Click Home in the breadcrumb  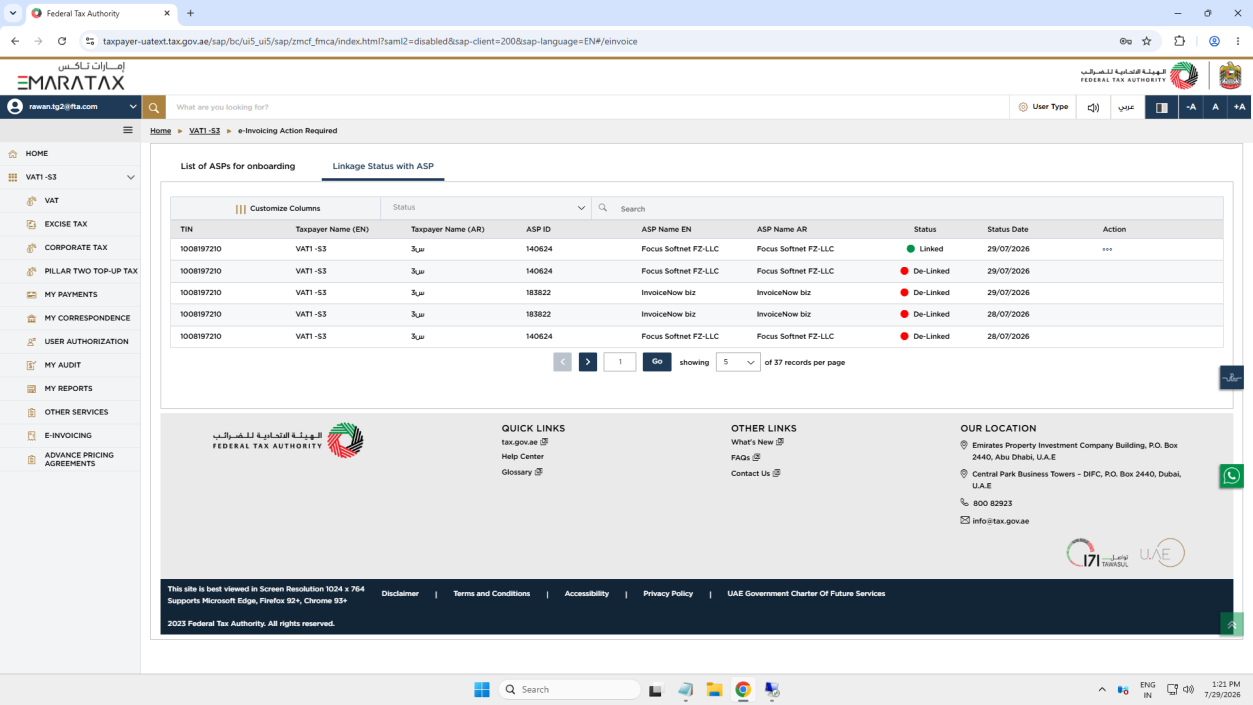coord(160,131)
